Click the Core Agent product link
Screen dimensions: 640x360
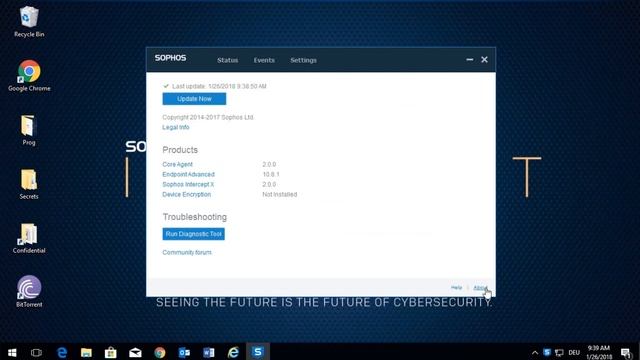tap(177, 164)
